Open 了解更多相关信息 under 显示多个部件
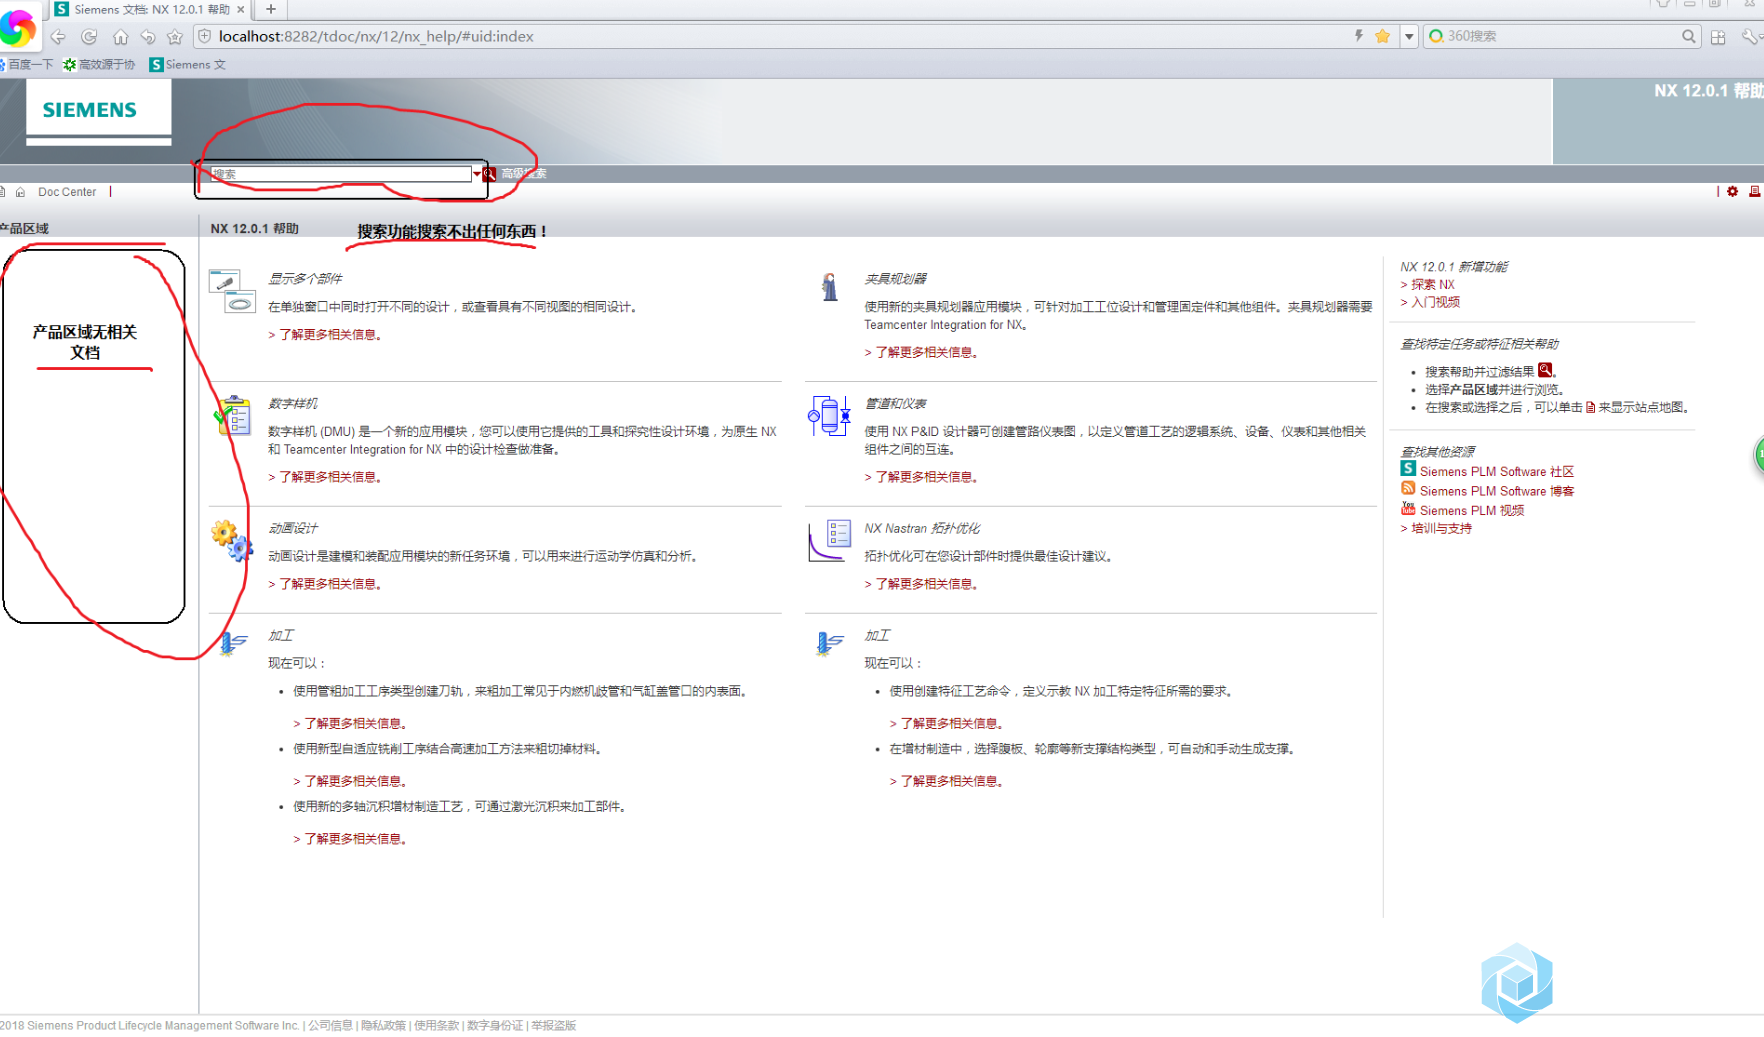The height and width of the screenshot is (1037, 1764). (x=325, y=335)
